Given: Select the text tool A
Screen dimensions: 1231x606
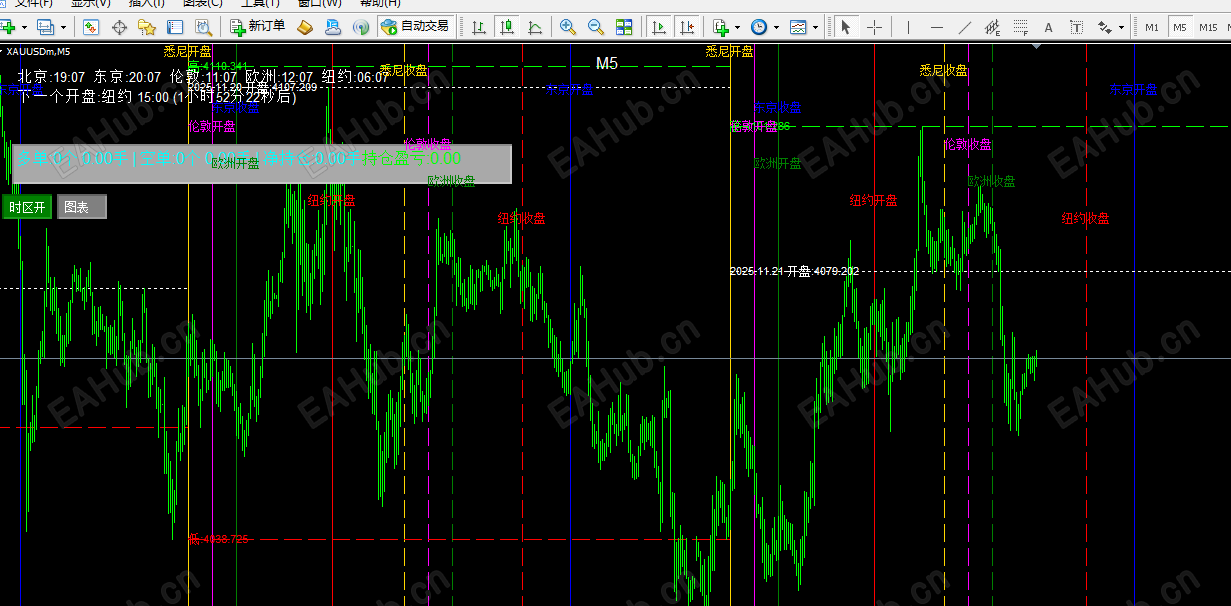Looking at the screenshot, I should pyautogui.click(x=1048, y=27).
